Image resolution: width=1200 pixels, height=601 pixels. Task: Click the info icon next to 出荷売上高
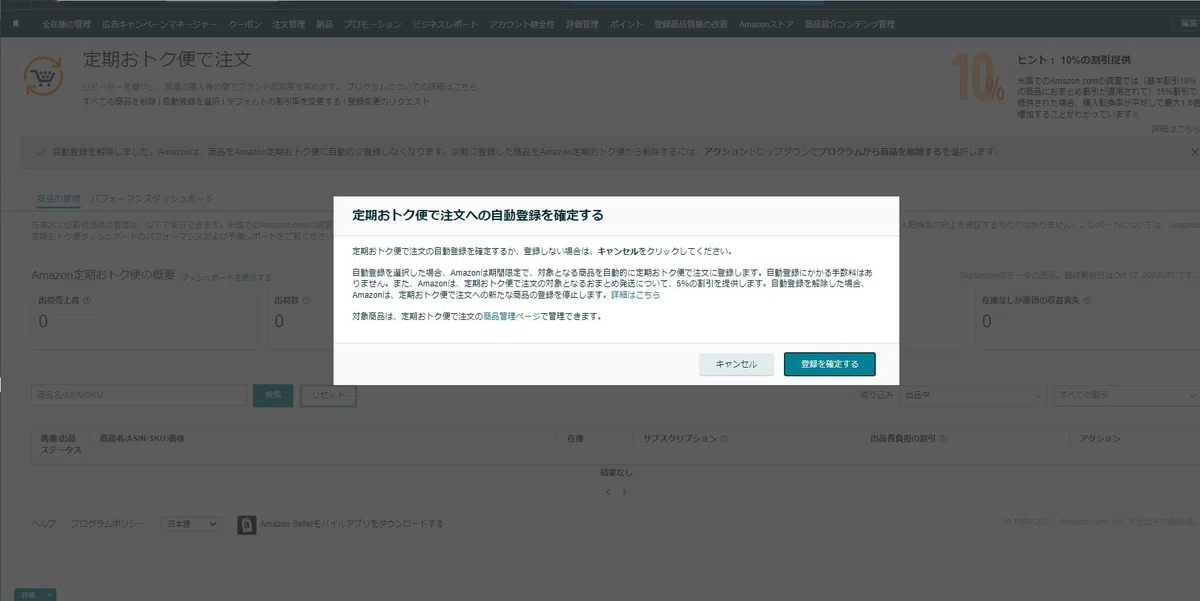(86, 299)
